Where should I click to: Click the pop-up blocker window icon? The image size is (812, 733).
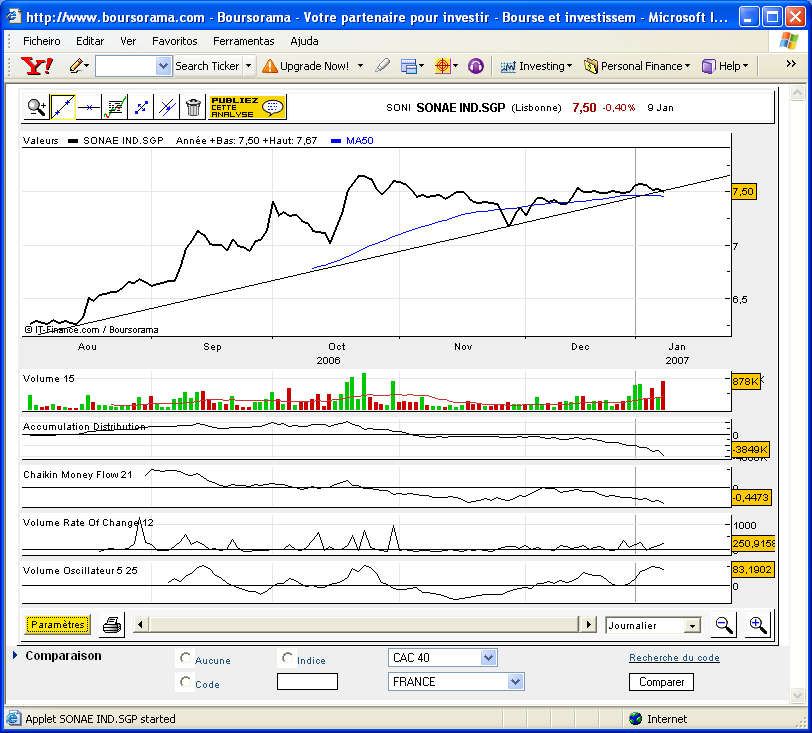point(409,66)
